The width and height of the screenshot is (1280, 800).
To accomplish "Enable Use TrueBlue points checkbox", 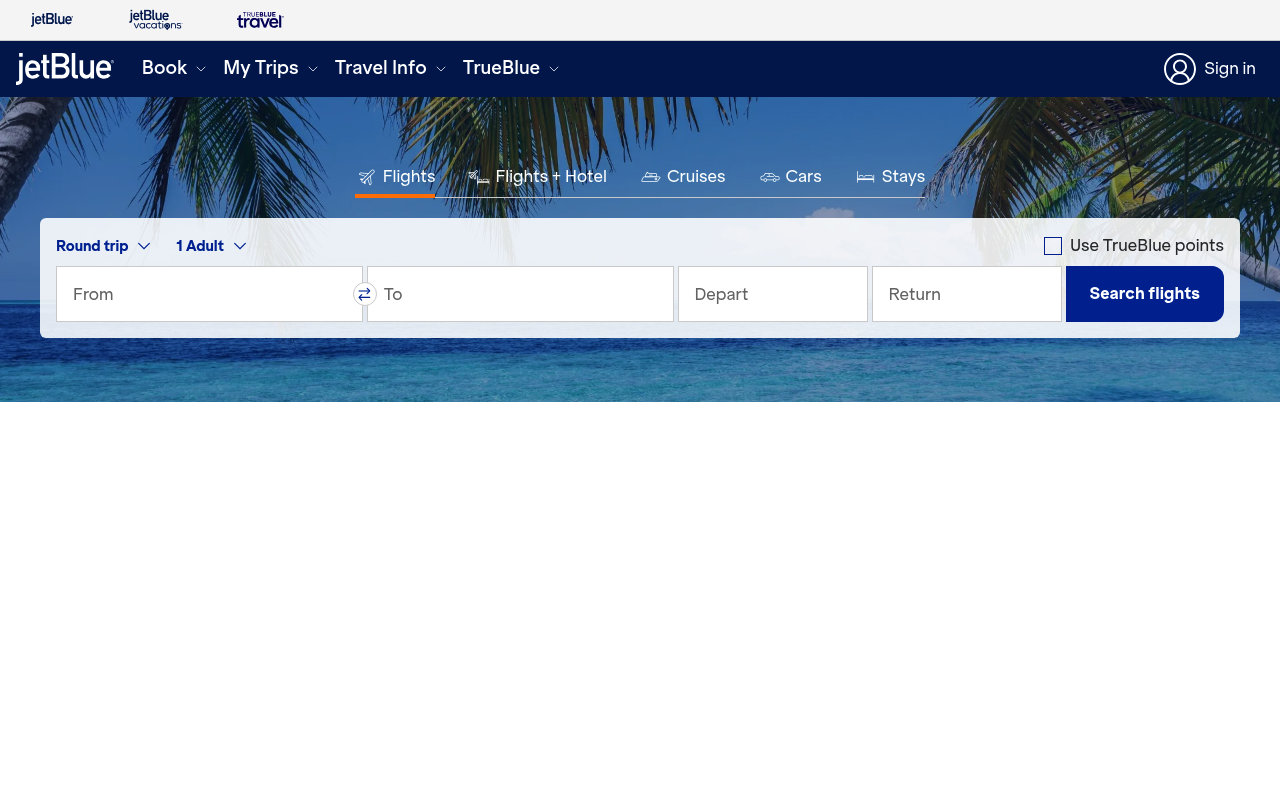I will pos(1053,246).
